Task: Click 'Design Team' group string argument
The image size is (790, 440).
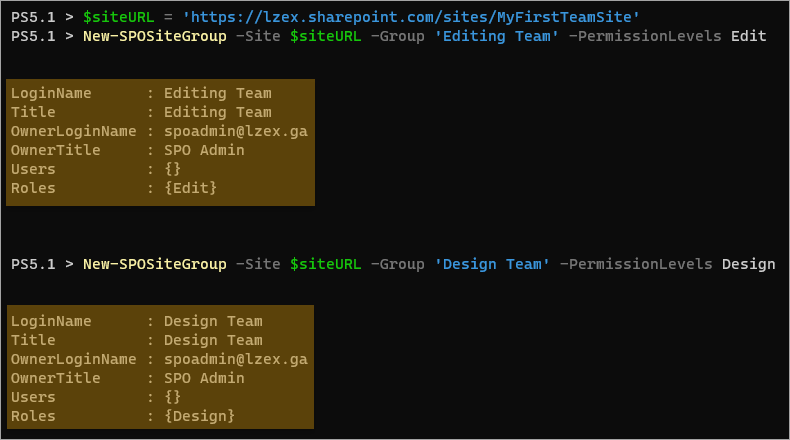Action: coord(492,264)
